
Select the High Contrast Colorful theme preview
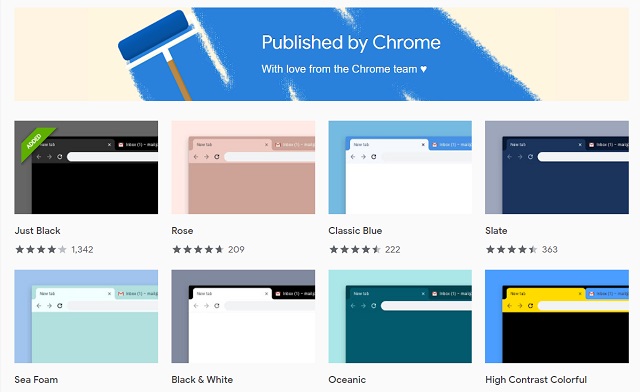557,316
